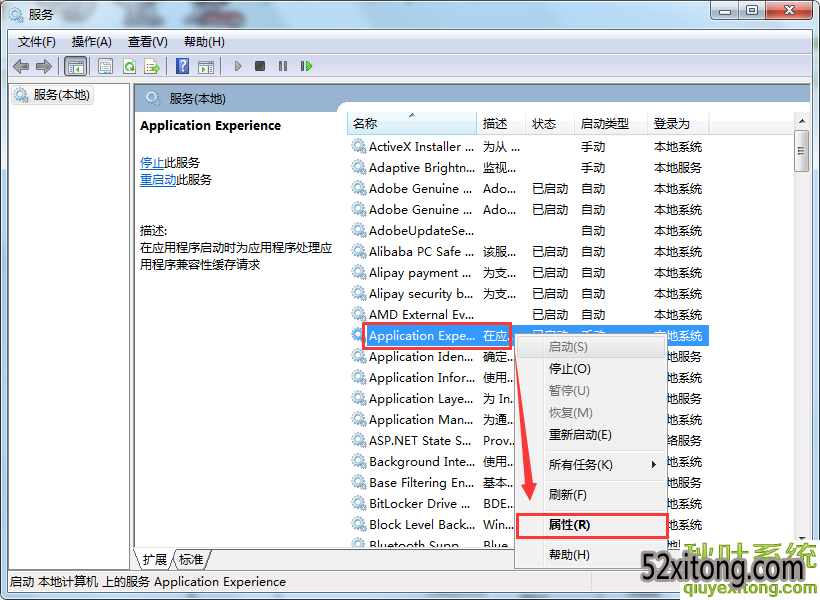Select the AdobeUpdateService gear icon

coord(359,230)
